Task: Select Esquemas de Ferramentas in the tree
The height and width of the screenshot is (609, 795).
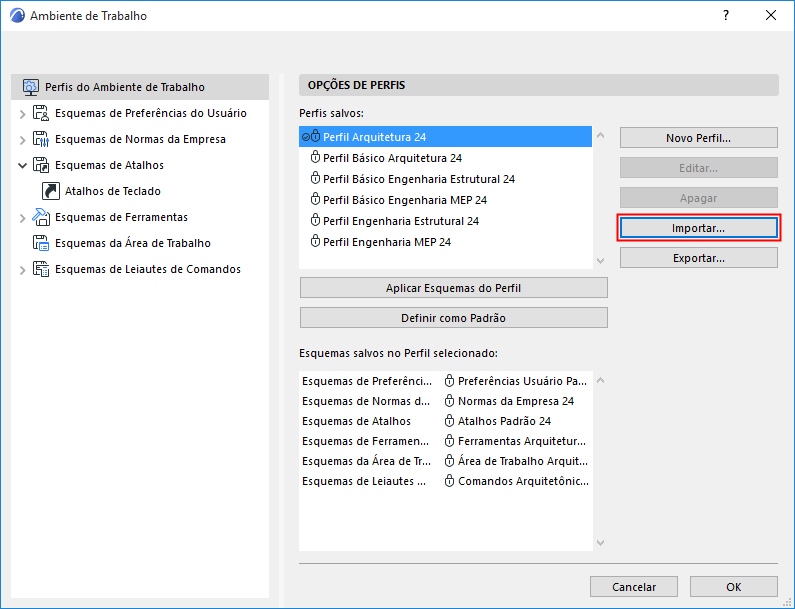Action: click(121, 217)
